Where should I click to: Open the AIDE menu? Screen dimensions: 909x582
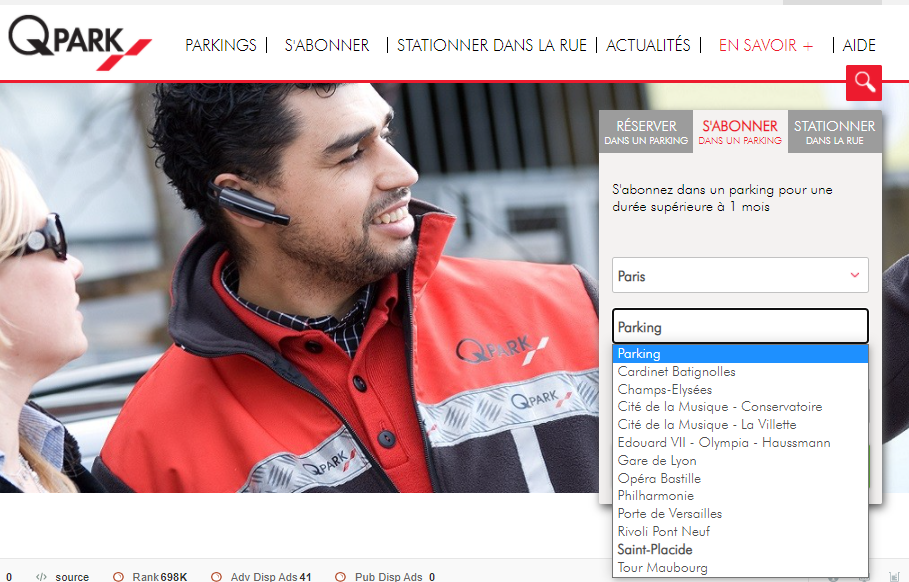pos(859,45)
